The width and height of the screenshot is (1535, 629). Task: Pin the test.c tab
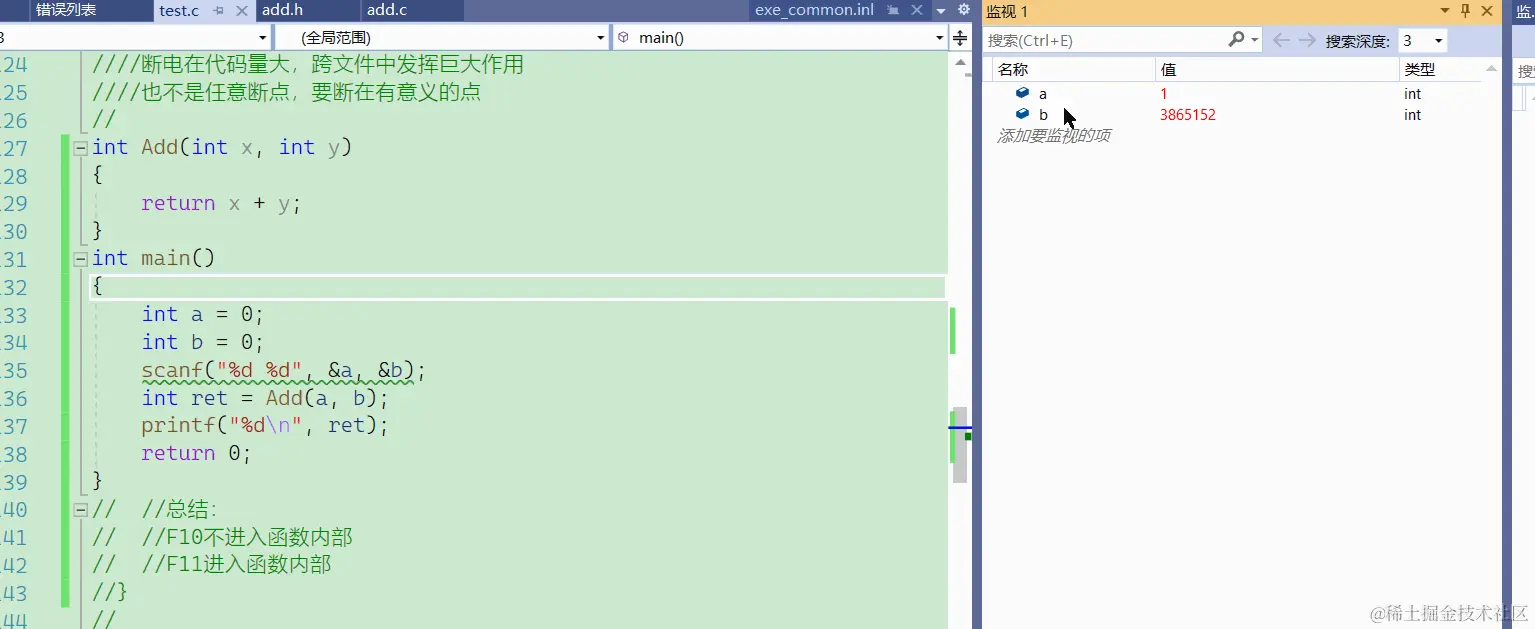pyautogui.click(x=219, y=11)
